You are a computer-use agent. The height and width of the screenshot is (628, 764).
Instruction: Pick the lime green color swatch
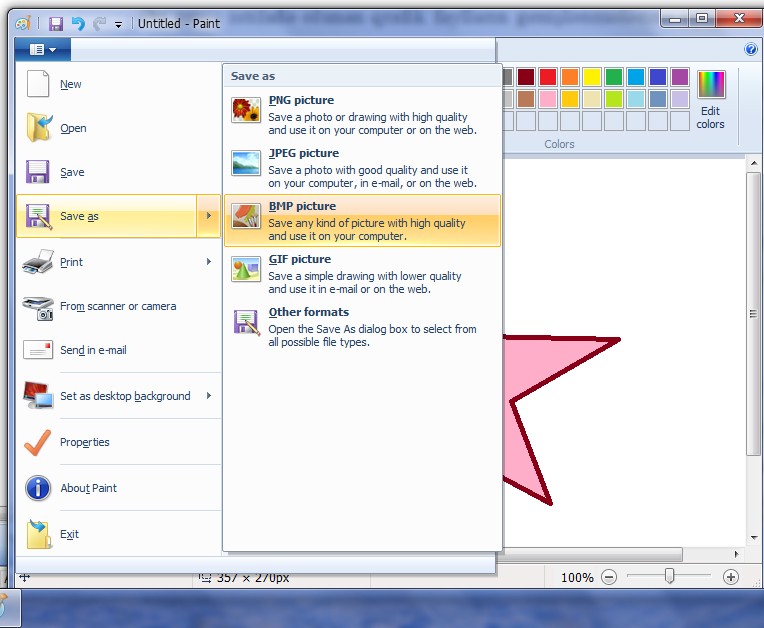point(613,98)
